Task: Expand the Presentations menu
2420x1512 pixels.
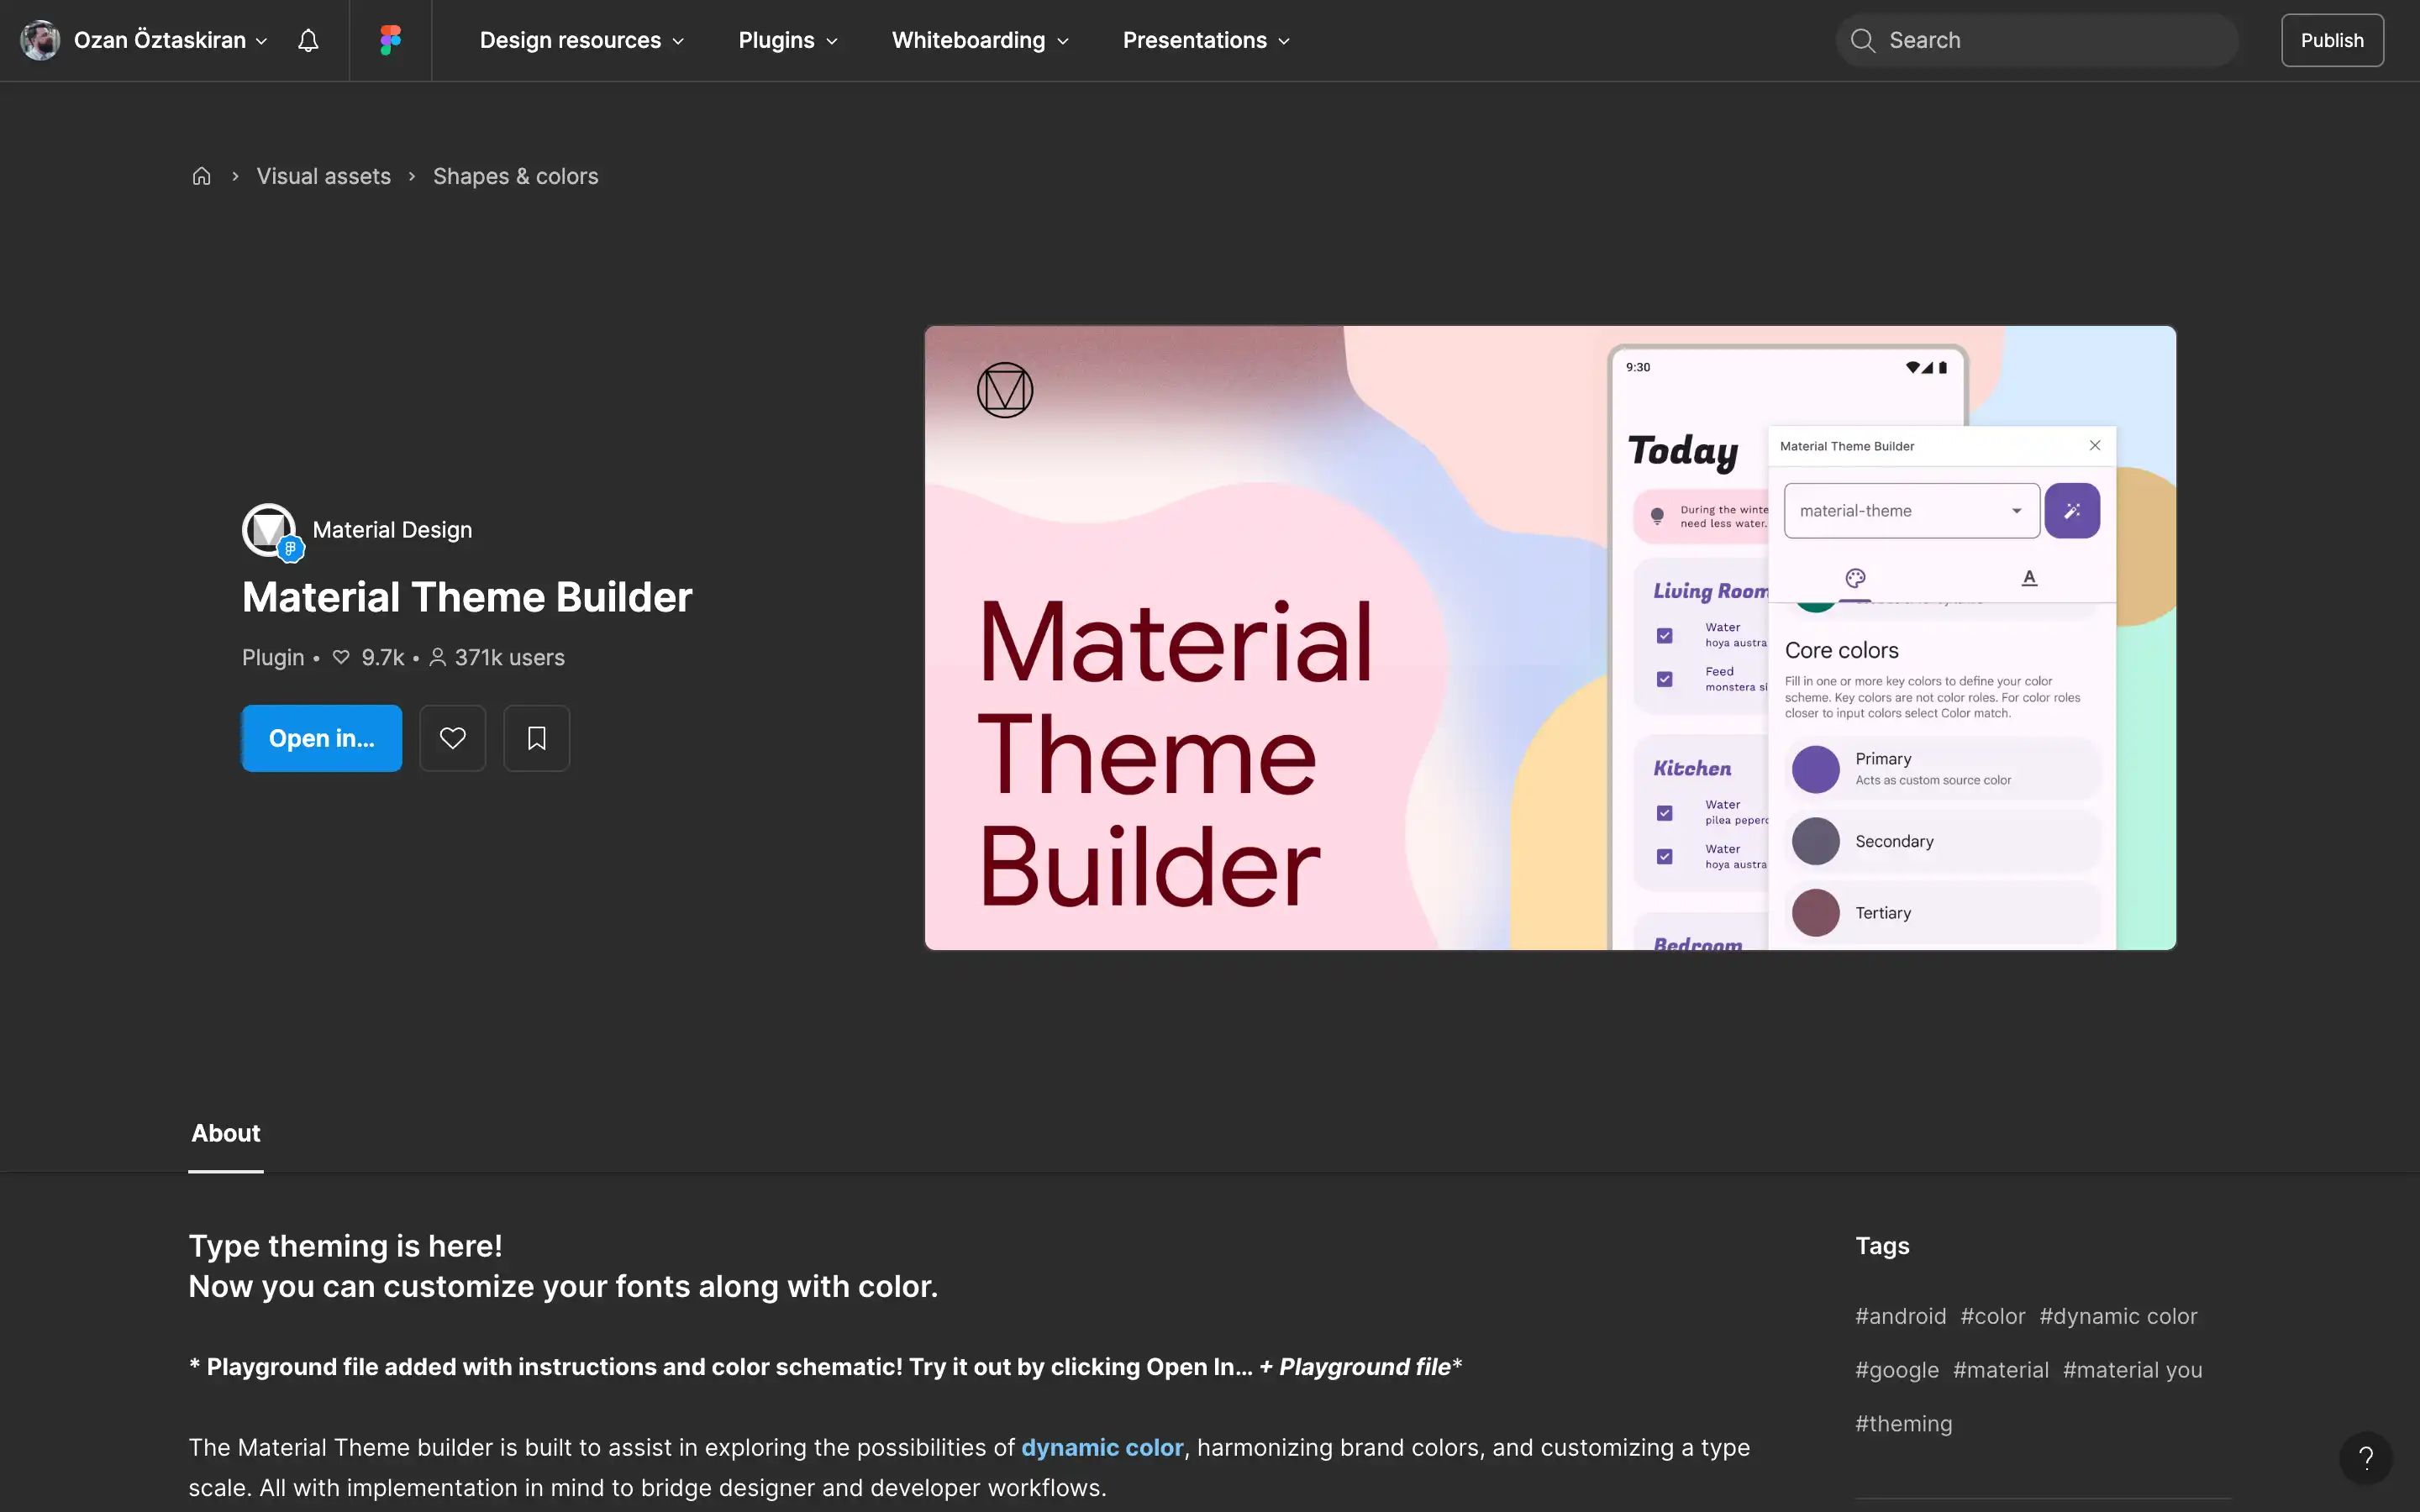Action: pyautogui.click(x=1206, y=40)
